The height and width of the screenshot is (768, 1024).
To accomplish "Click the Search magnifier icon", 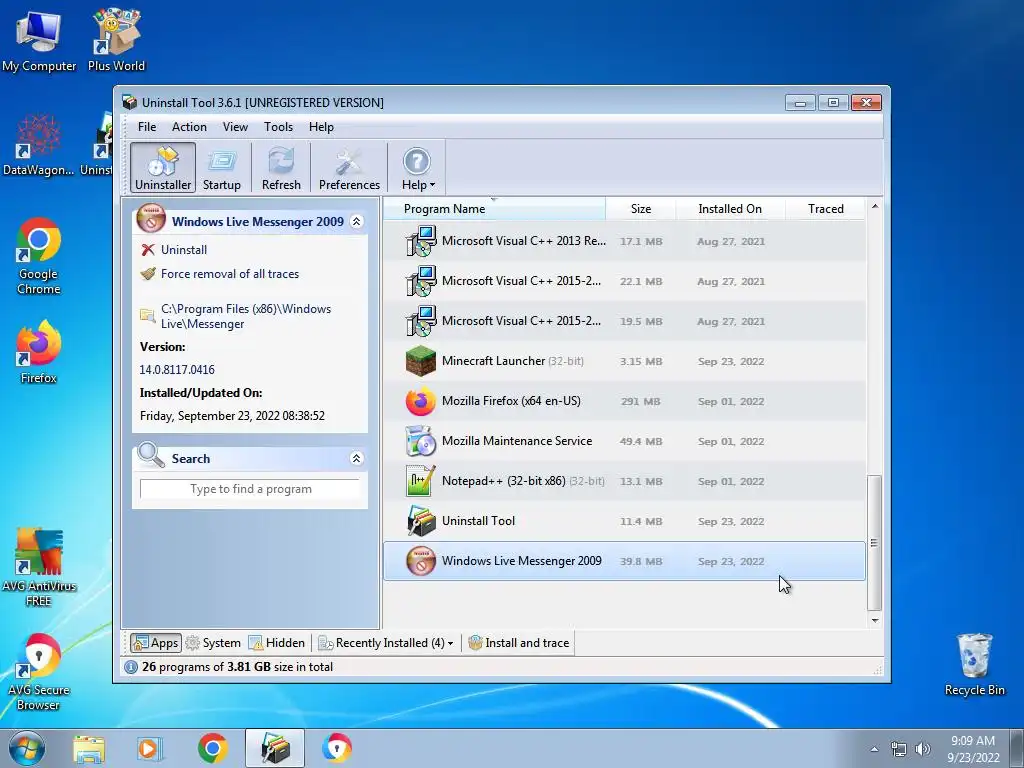I will point(151,455).
